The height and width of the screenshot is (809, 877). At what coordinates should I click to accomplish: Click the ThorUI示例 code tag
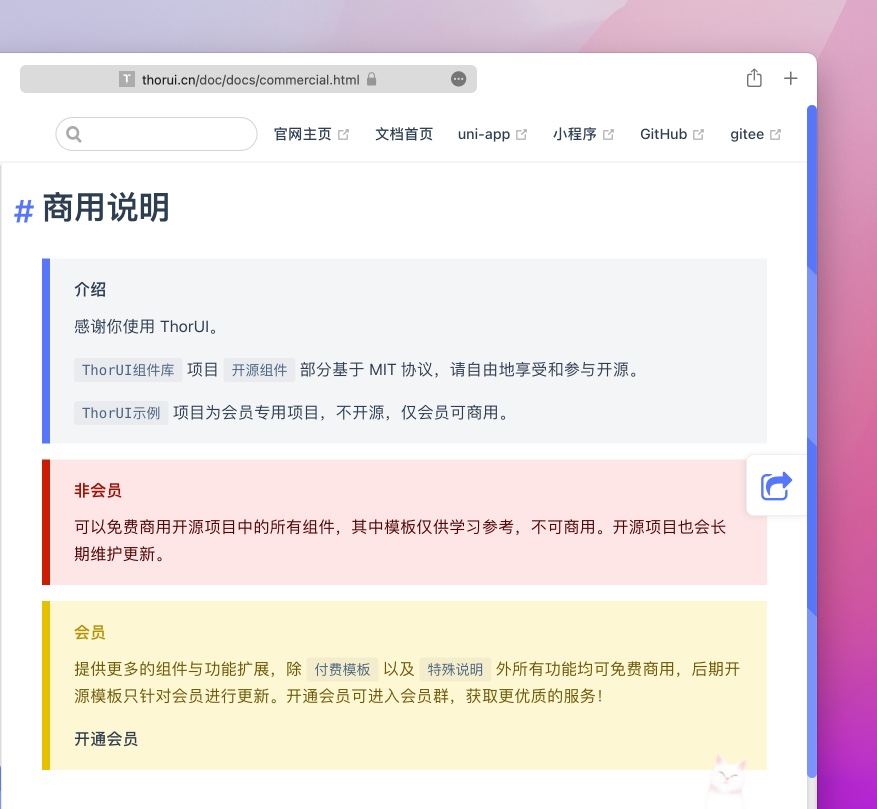click(x=121, y=413)
